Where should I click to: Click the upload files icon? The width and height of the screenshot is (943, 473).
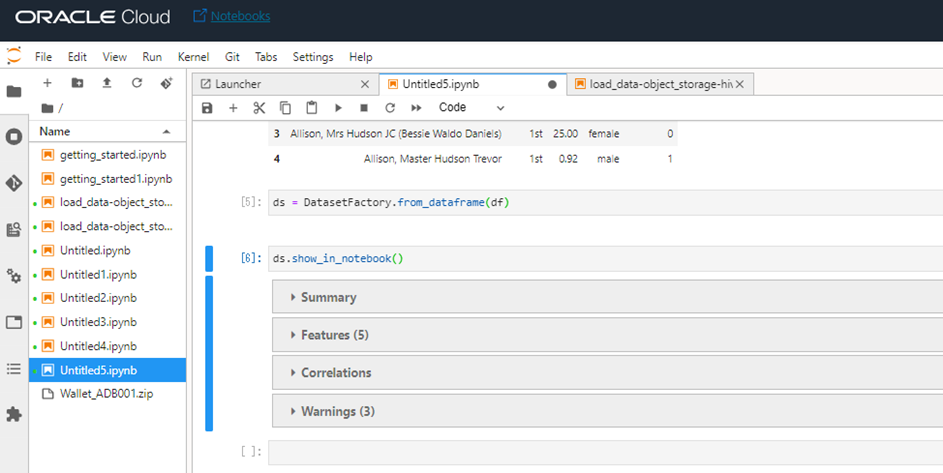[x=107, y=83]
